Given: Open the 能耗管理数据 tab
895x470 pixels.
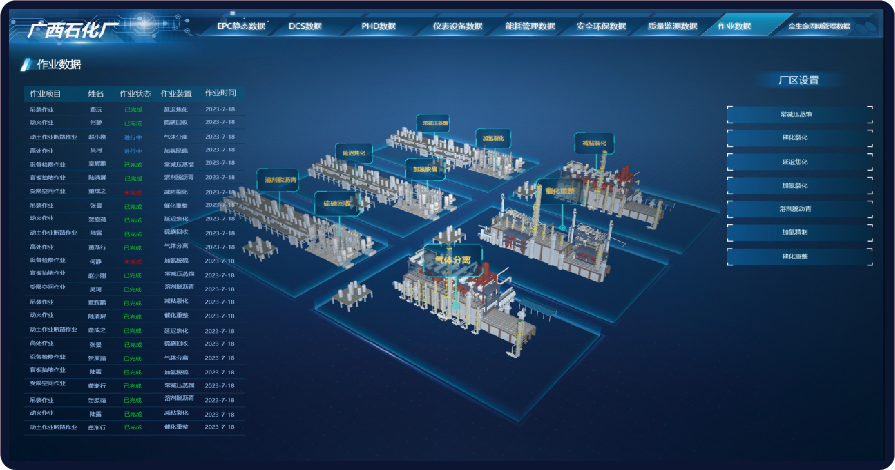Looking at the screenshot, I should click(x=530, y=26).
